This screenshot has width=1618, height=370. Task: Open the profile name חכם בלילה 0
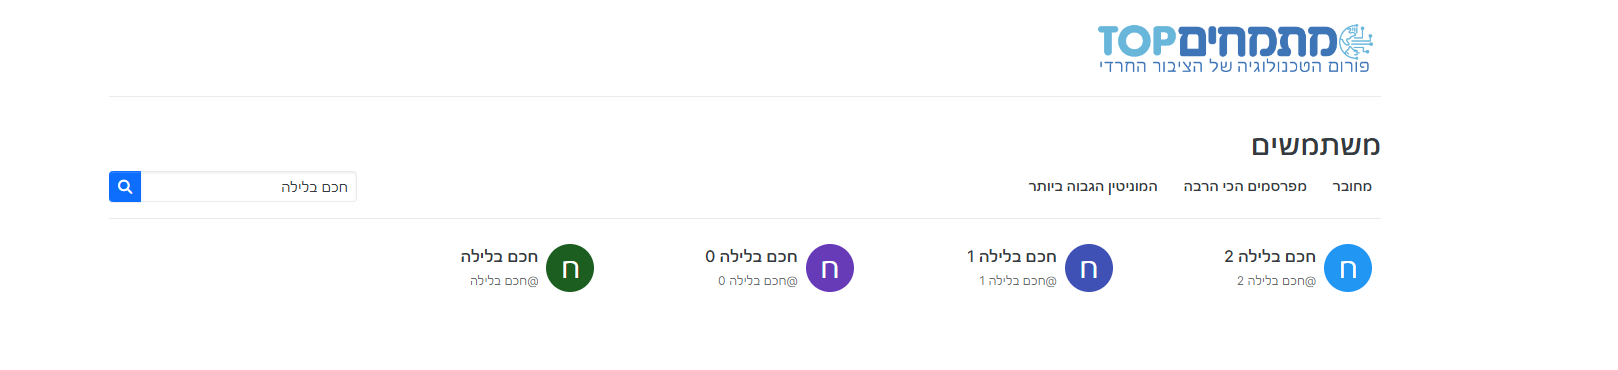pyautogui.click(x=751, y=256)
